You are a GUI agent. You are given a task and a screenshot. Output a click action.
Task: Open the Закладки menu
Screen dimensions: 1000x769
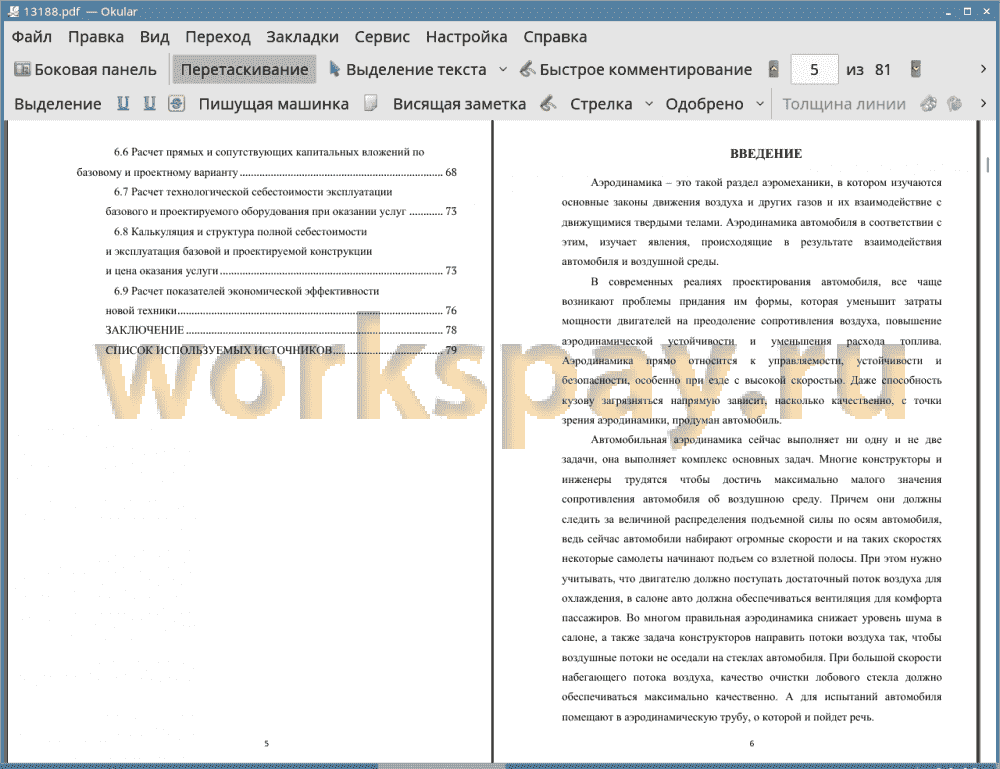tap(302, 37)
